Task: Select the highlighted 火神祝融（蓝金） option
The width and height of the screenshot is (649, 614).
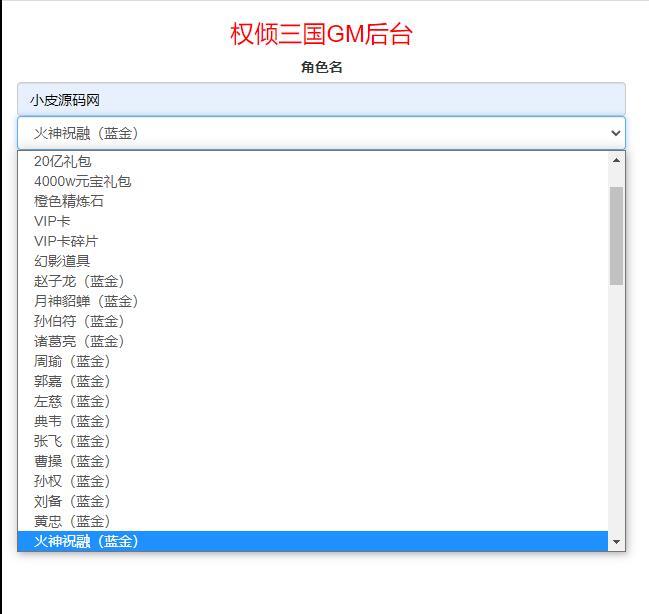Action: tap(86, 541)
